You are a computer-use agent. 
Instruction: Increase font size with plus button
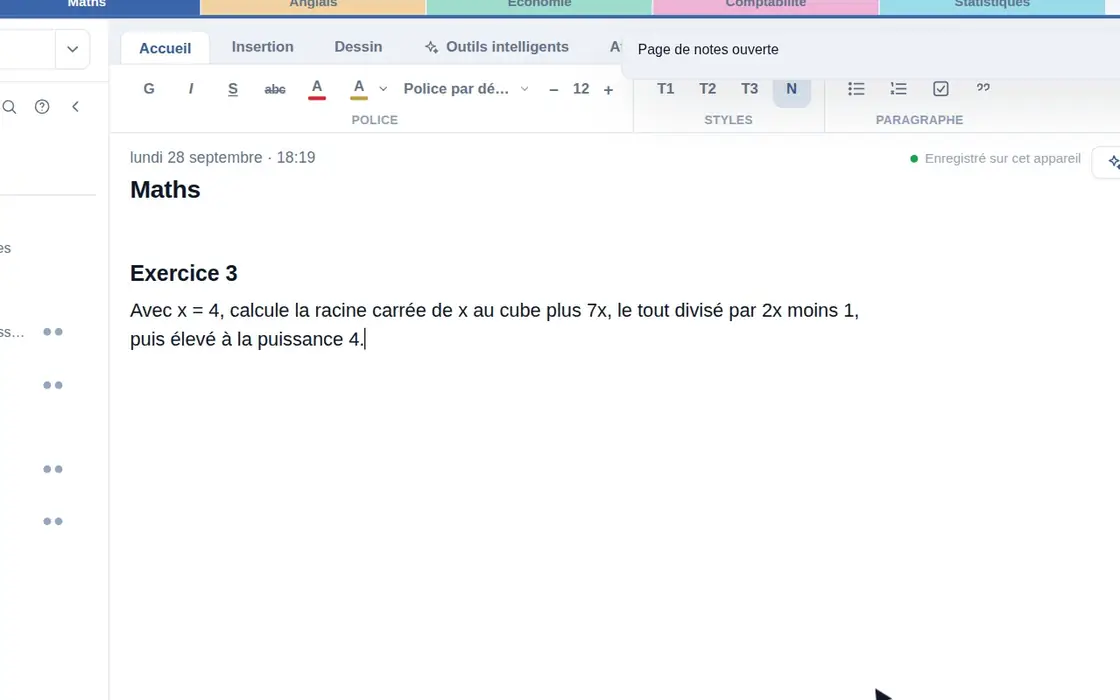point(608,89)
